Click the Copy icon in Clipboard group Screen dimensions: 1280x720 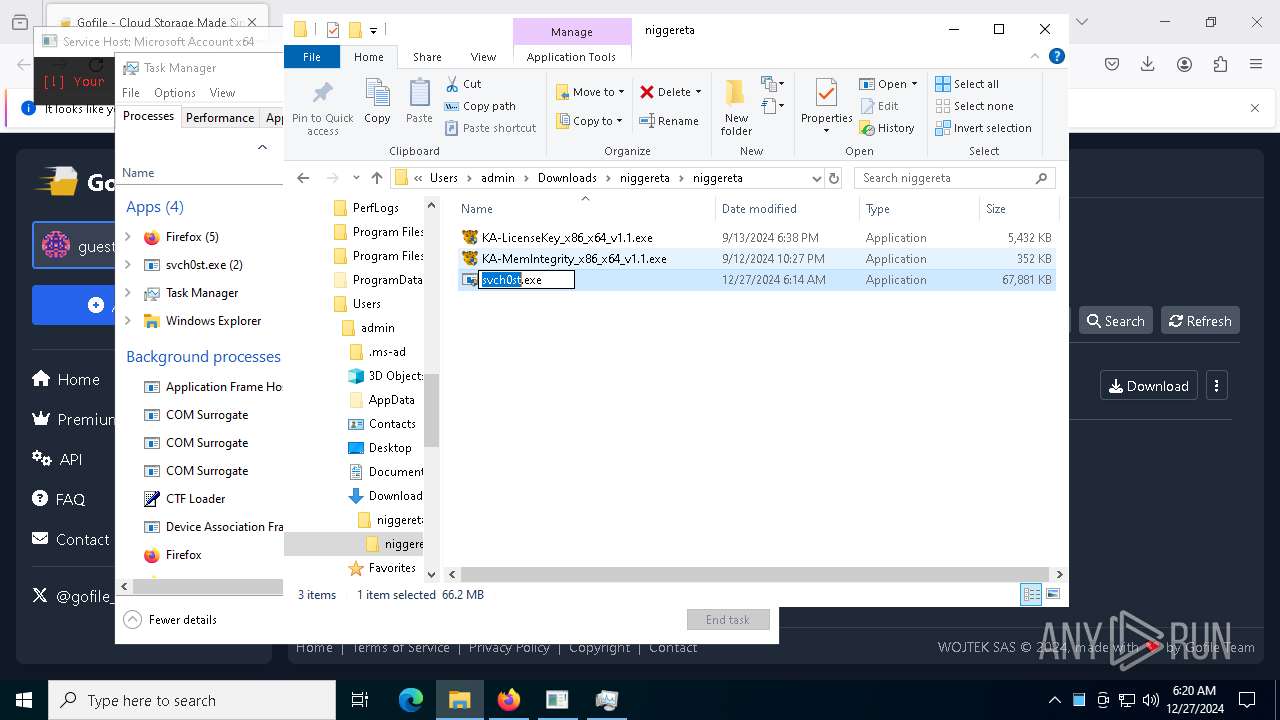pos(377,102)
